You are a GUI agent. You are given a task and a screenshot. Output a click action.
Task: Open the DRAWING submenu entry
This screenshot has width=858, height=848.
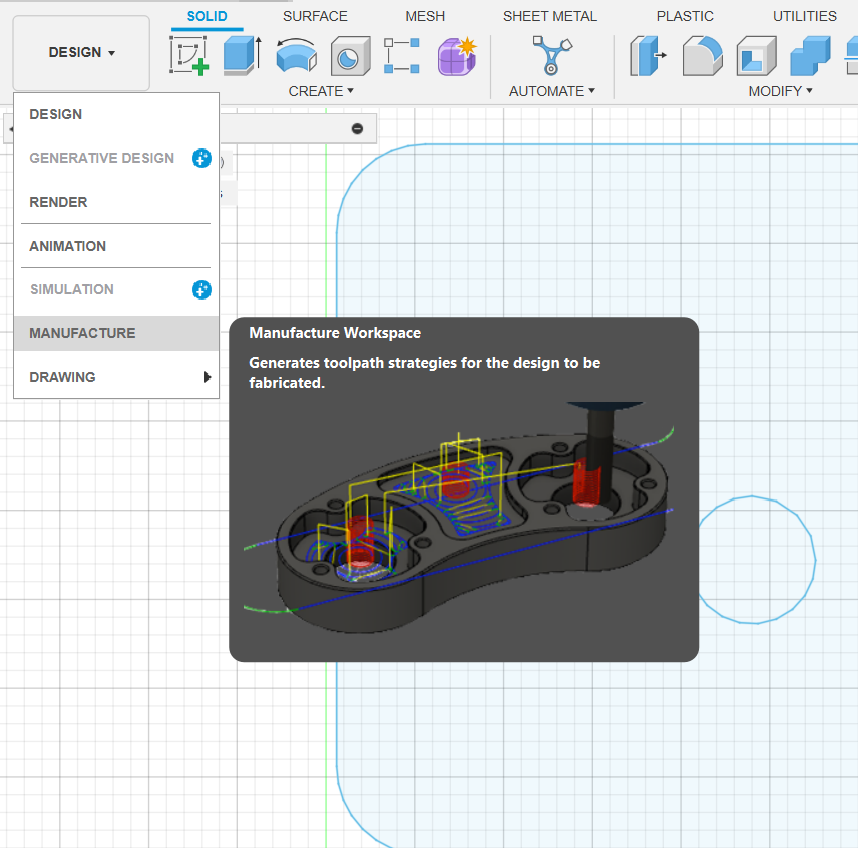(x=117, y=377)
